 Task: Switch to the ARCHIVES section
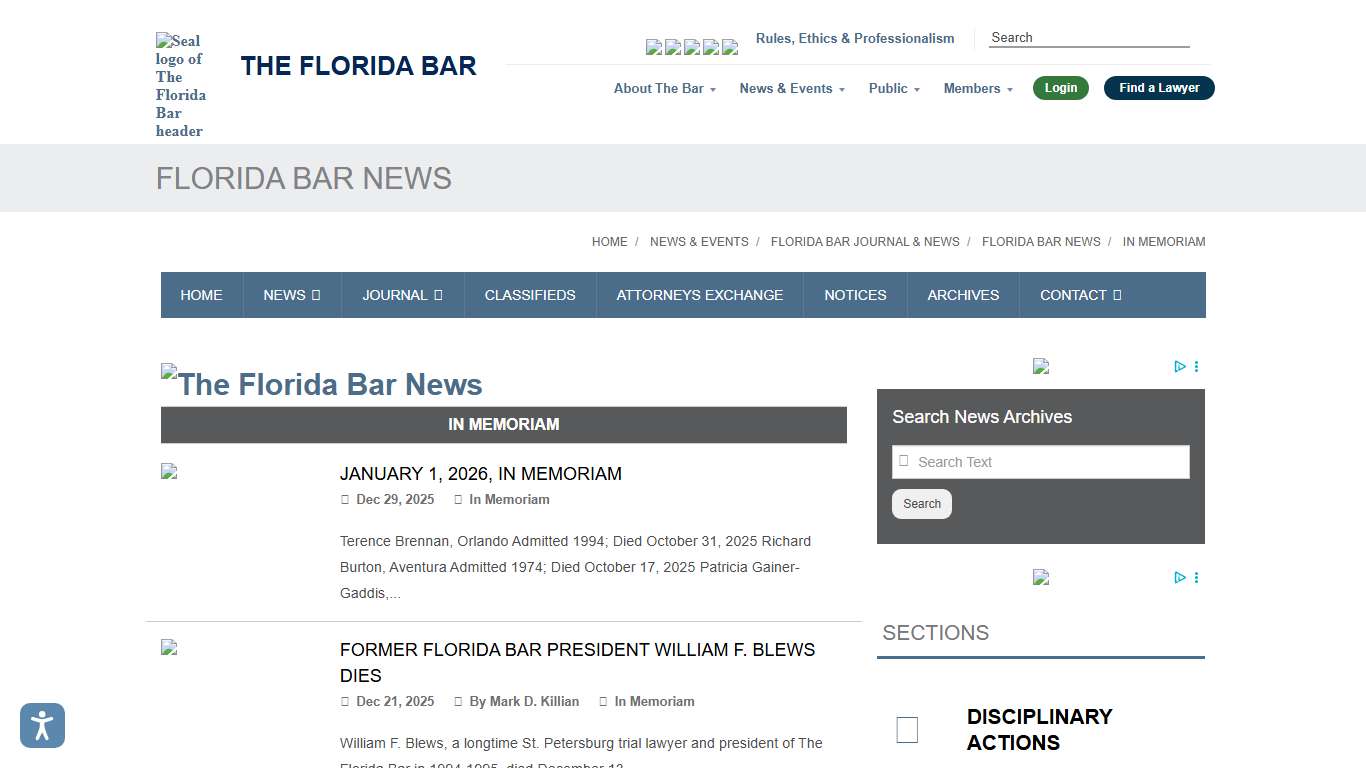pyautogui.click(x=962, y=295)
